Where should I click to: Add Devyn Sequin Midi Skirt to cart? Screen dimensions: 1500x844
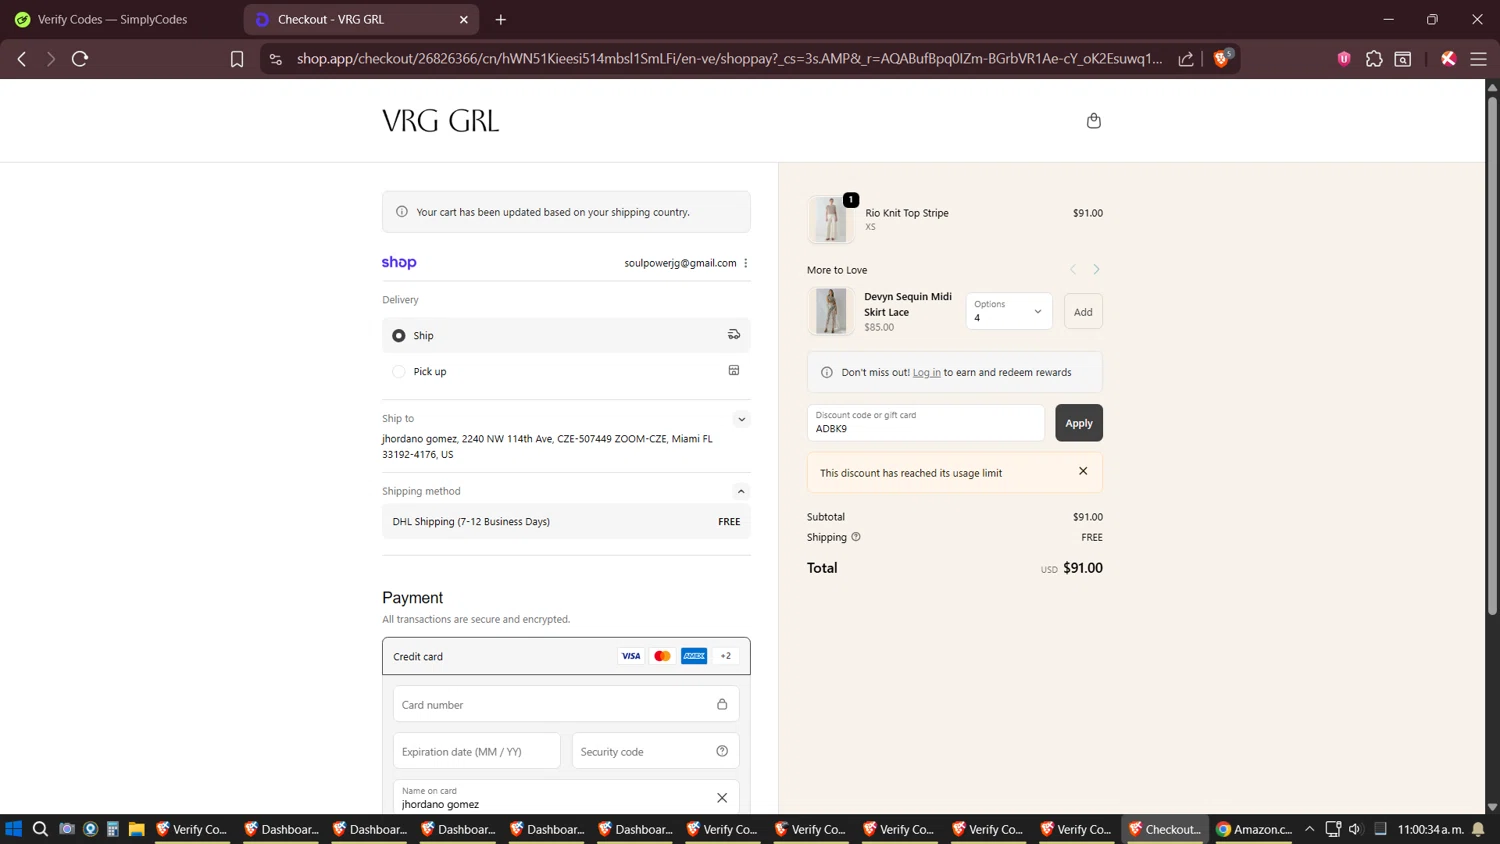(x=1083, y=312)
